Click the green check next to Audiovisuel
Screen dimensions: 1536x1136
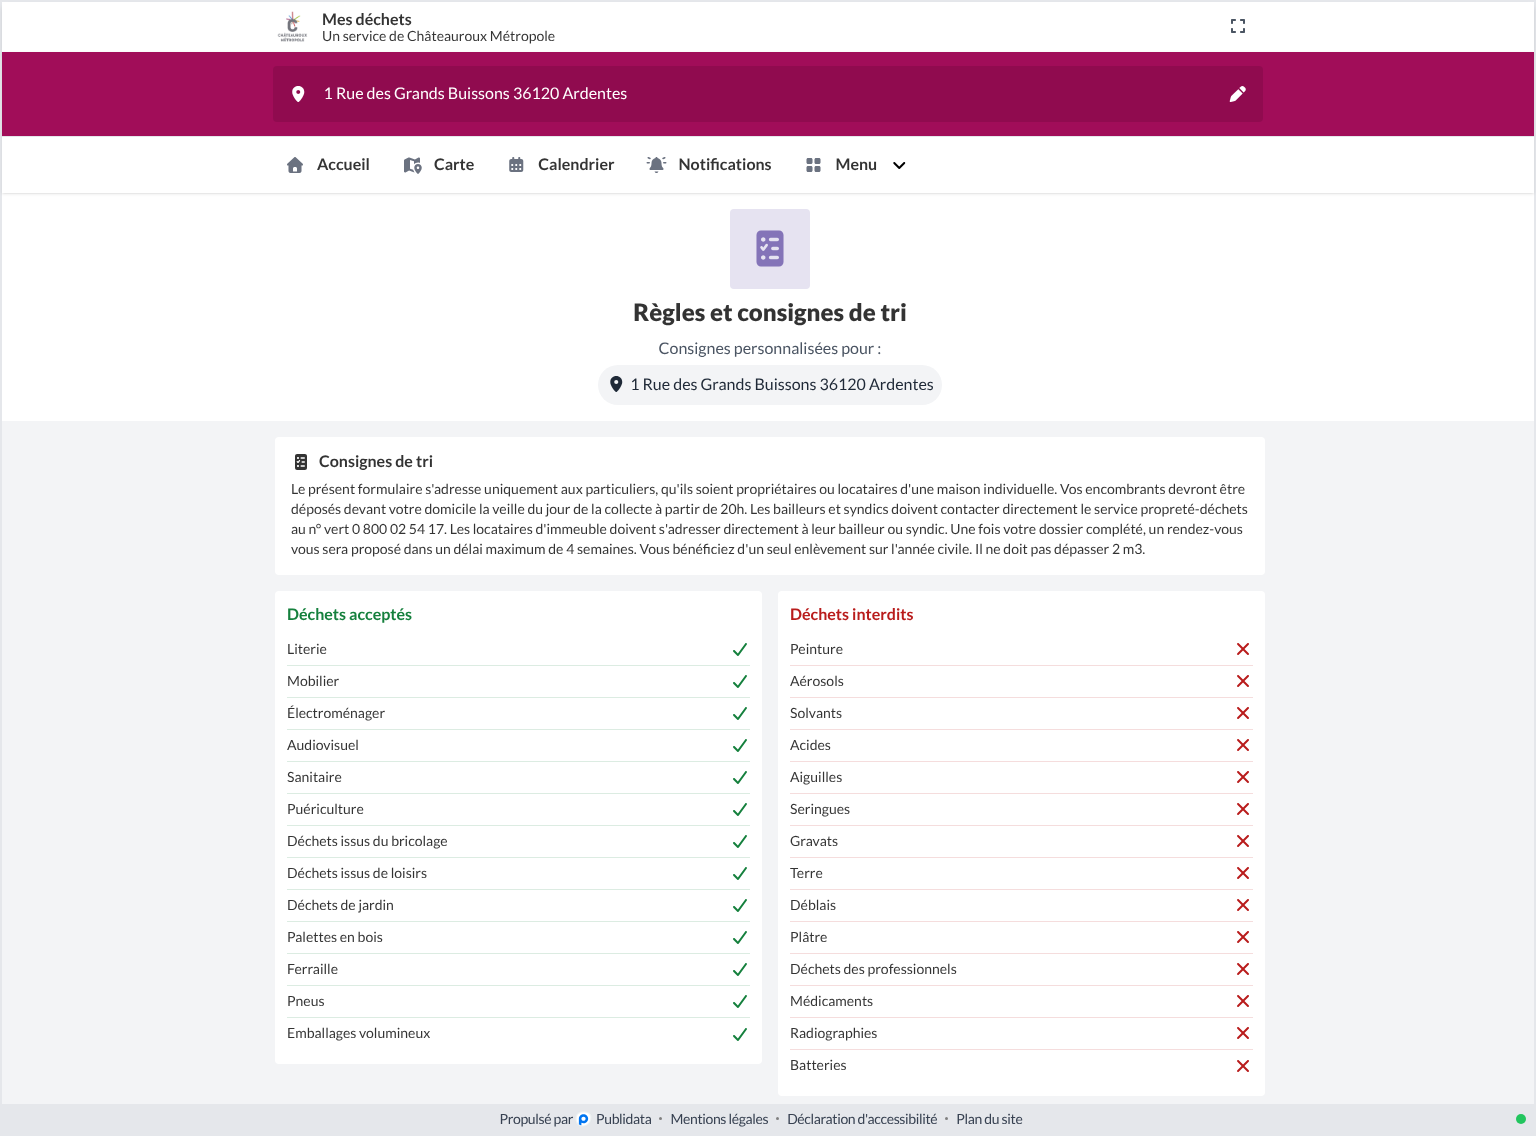point(740,746)
